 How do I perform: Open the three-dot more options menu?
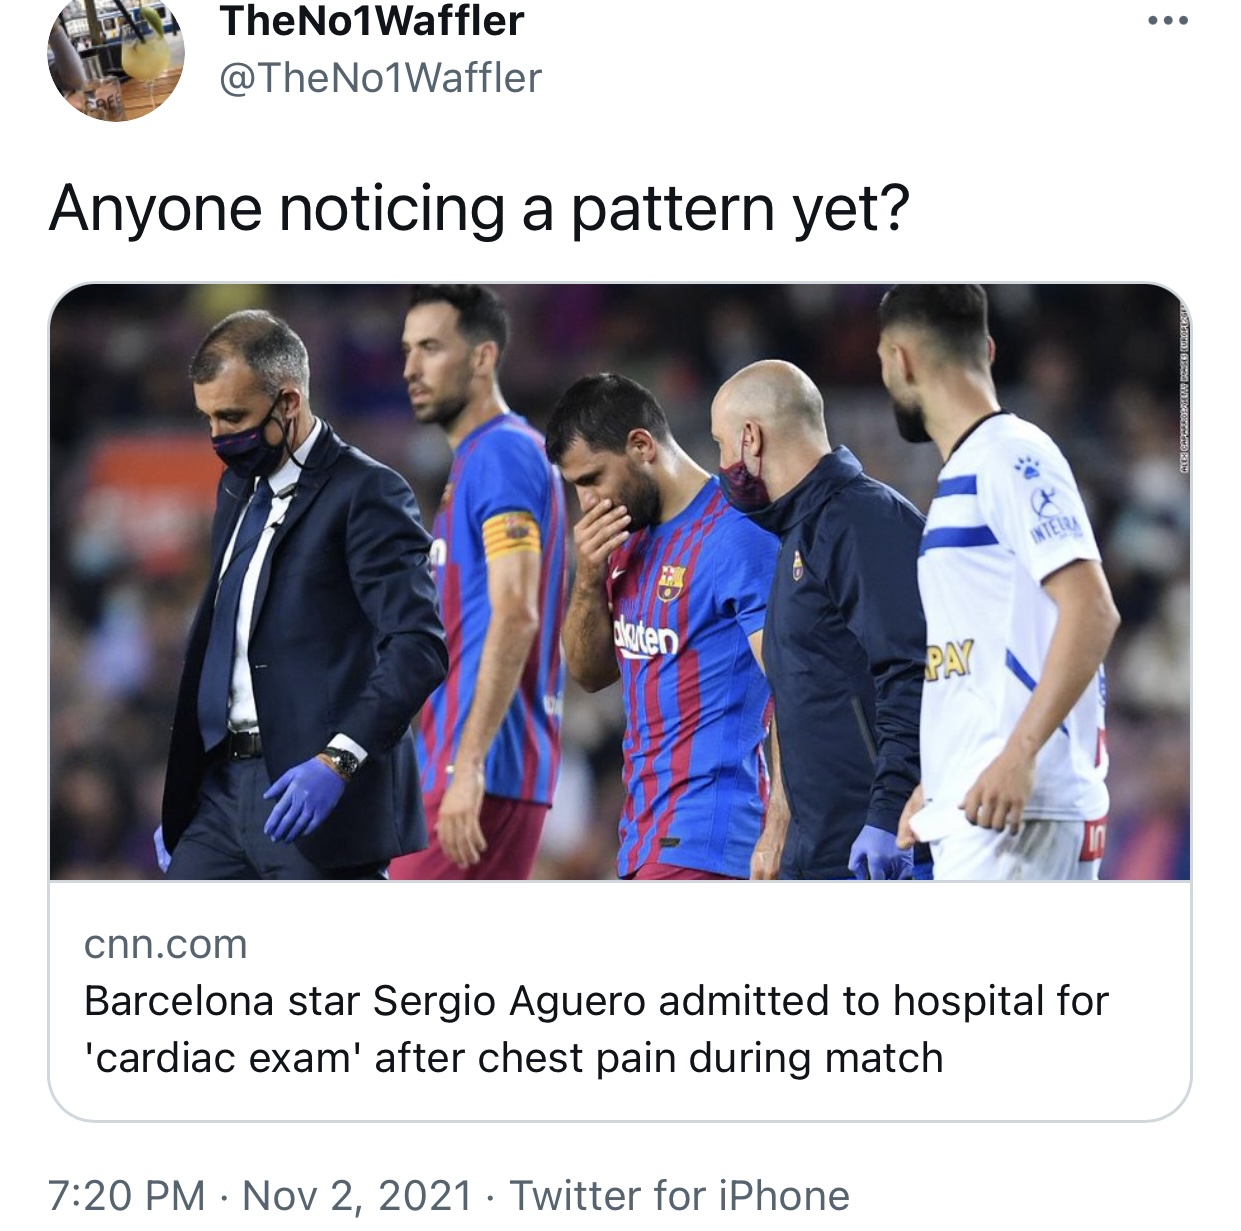coord(1168,20)
